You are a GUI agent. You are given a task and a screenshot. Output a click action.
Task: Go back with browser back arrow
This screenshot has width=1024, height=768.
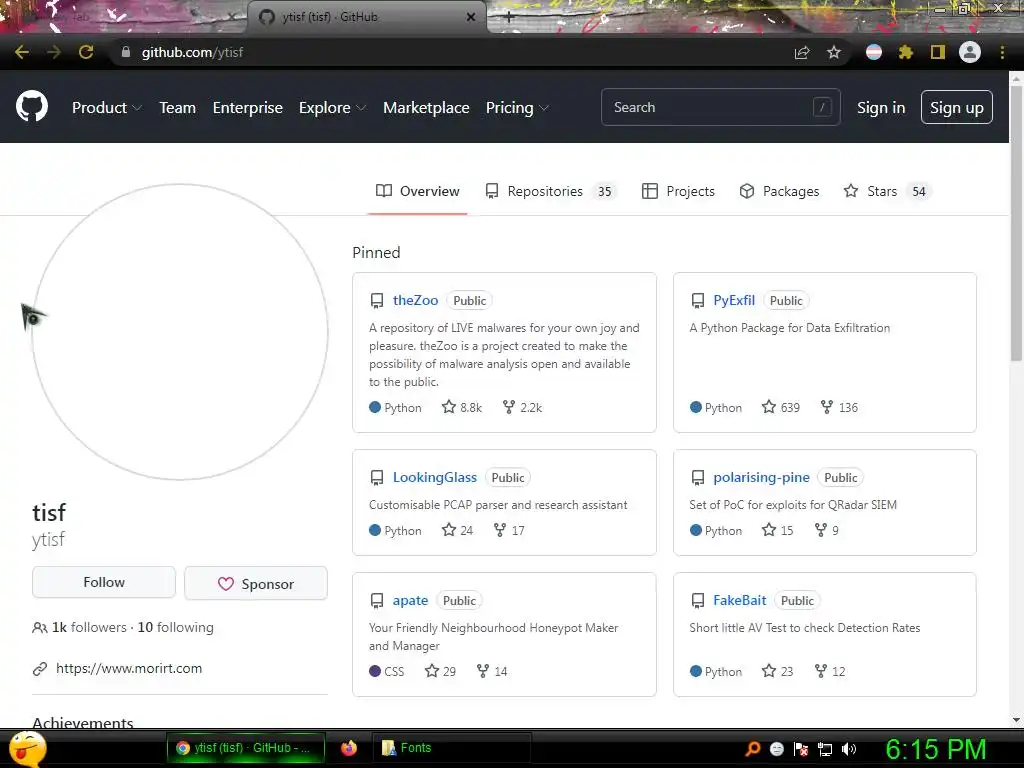22,52
